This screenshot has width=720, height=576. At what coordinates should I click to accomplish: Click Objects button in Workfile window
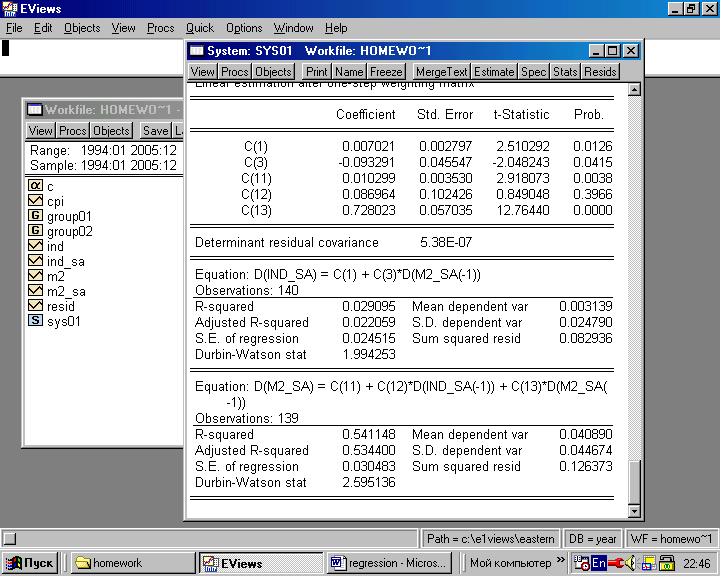[111, 130]
